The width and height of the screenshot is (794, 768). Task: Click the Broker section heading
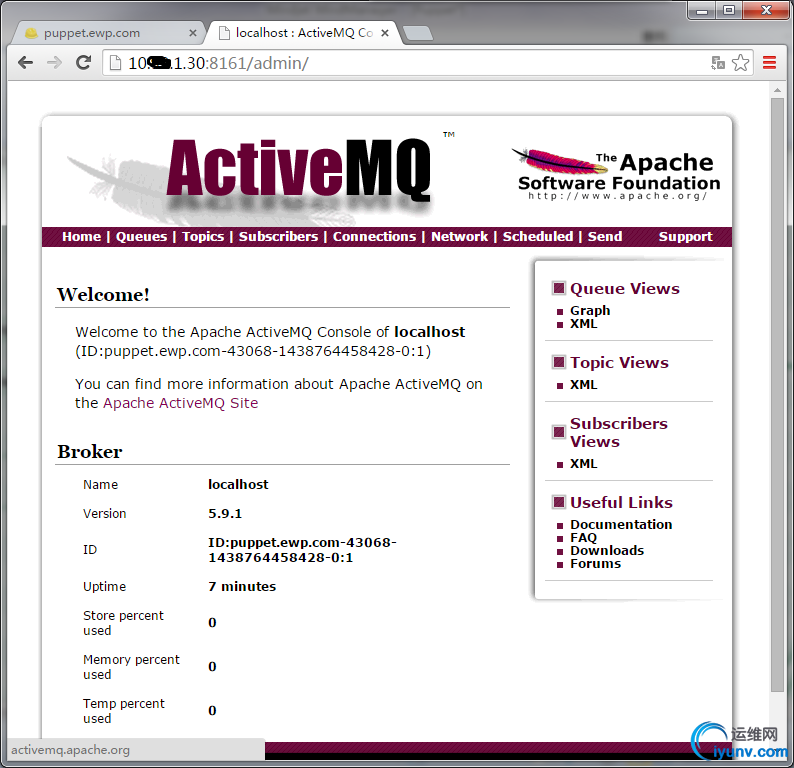coord(90,452)
